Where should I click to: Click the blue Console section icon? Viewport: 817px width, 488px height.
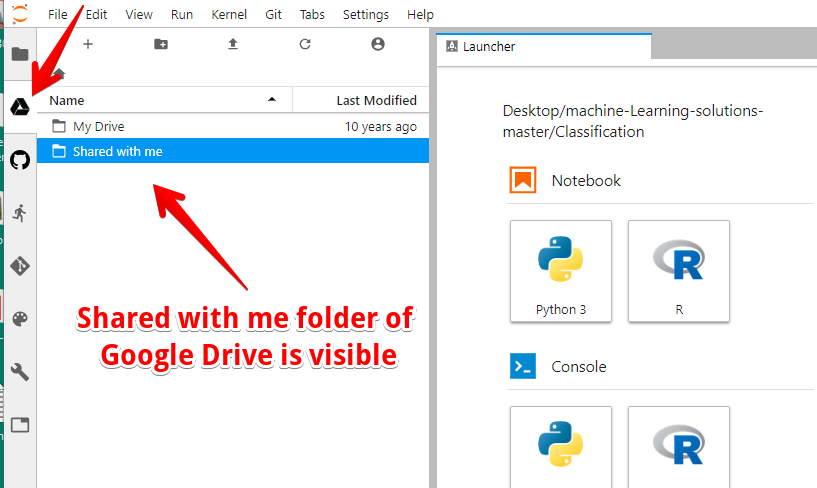tap(523, 366)
